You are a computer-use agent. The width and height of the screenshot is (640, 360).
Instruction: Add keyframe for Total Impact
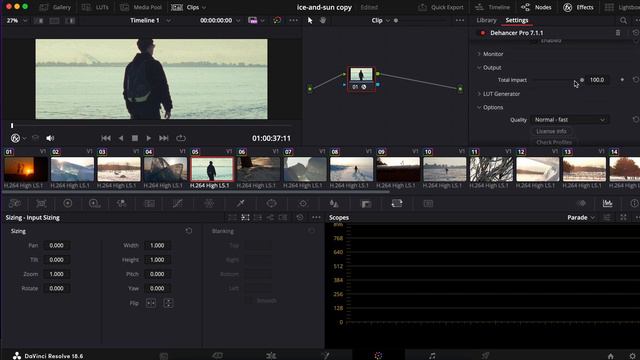622,80
